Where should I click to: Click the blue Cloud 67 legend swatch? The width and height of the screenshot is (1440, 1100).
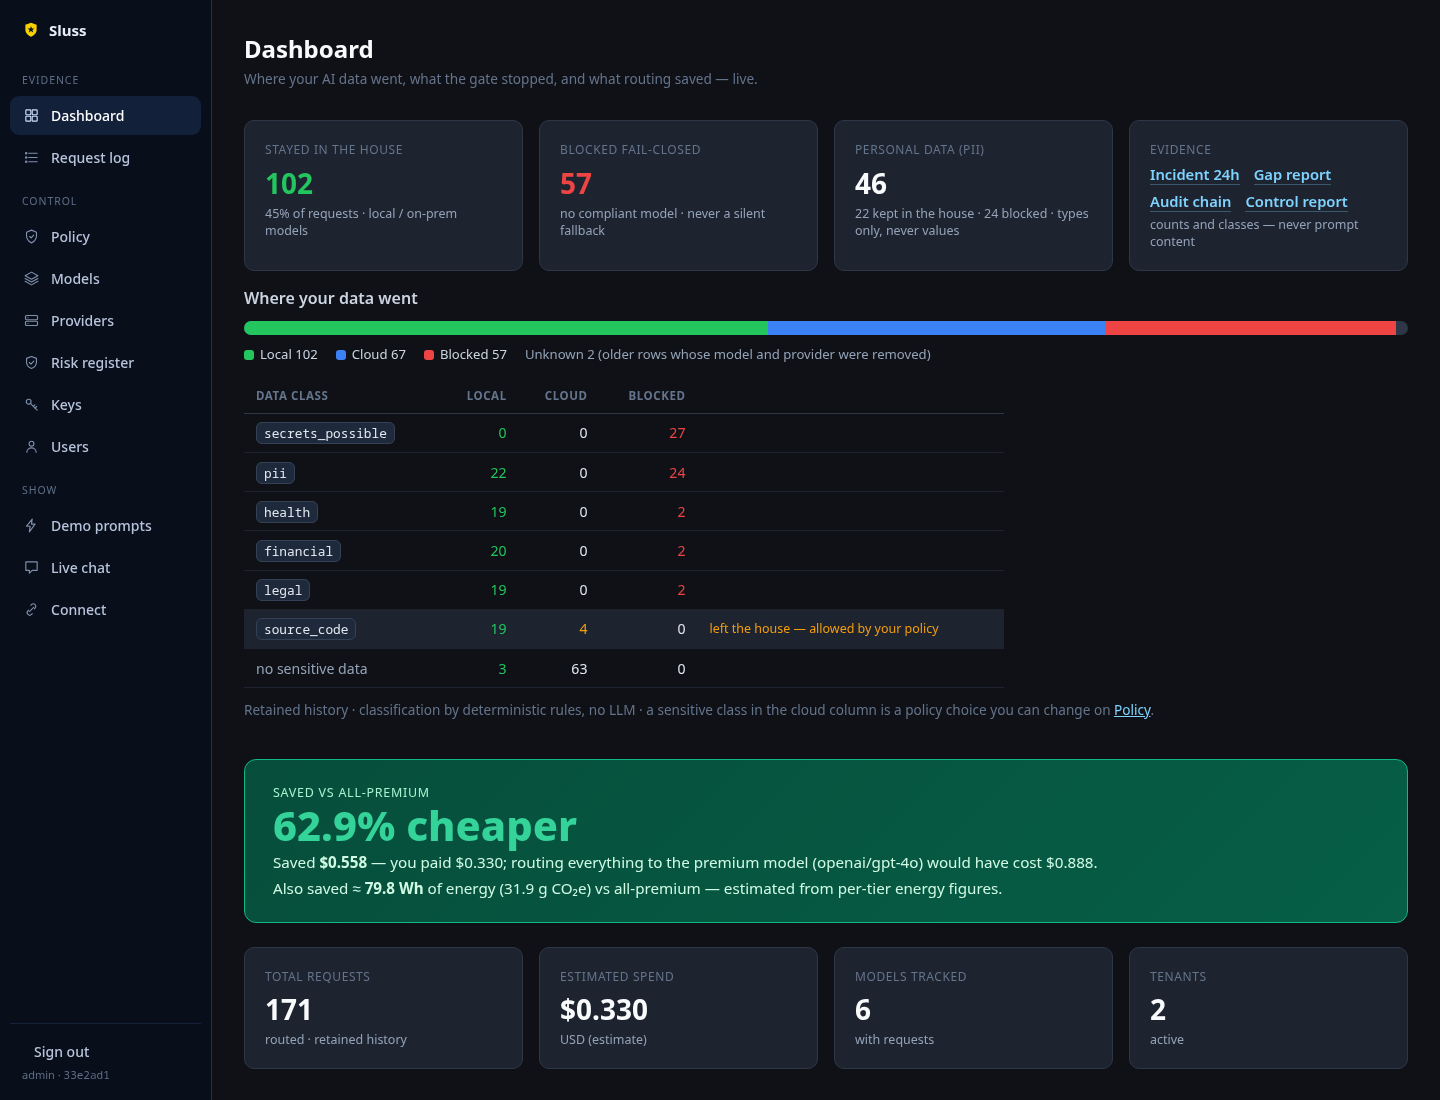pyautogui.click(x=341, y=355)
